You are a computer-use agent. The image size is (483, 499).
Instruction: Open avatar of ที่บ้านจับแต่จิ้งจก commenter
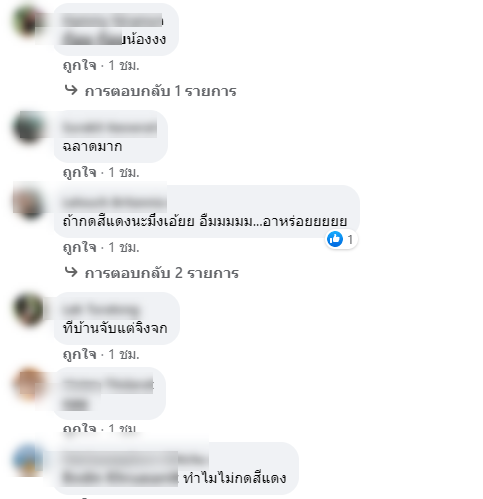(29, 309)
